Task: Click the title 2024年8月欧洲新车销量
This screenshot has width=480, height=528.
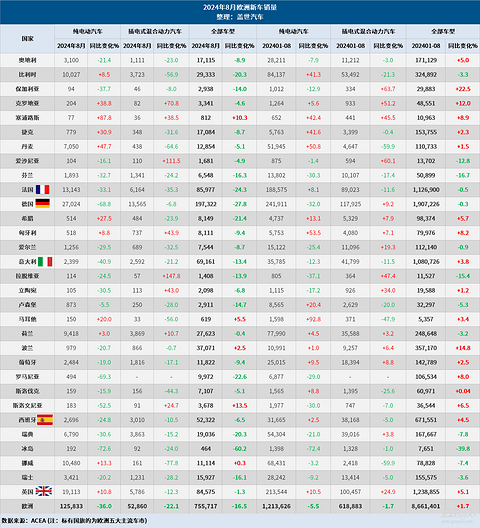Action: [x=240, y=7]
